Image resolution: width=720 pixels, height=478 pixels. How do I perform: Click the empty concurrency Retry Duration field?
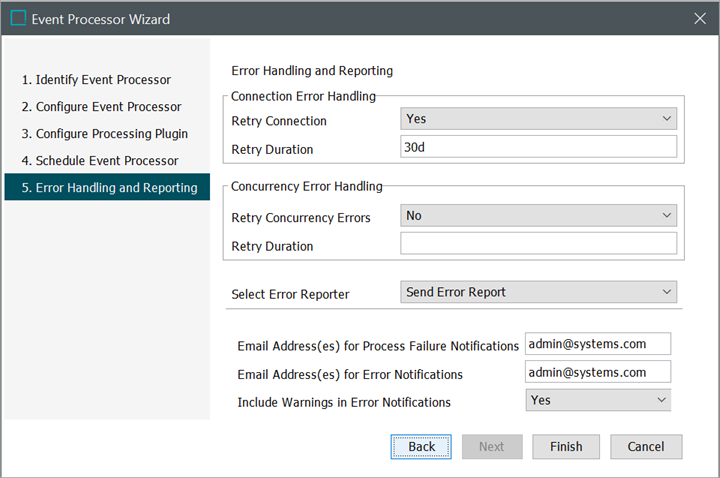pos(537,243)
